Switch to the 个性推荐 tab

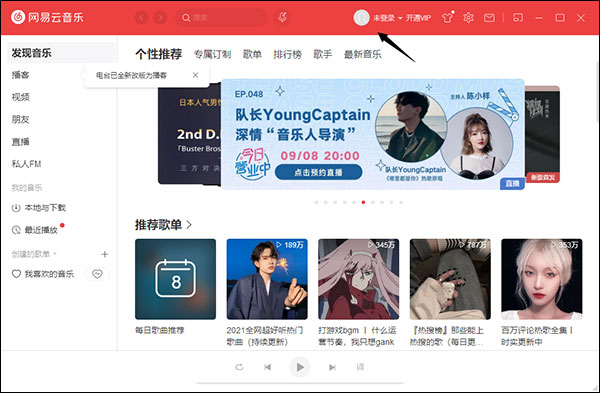pos(158,54)
